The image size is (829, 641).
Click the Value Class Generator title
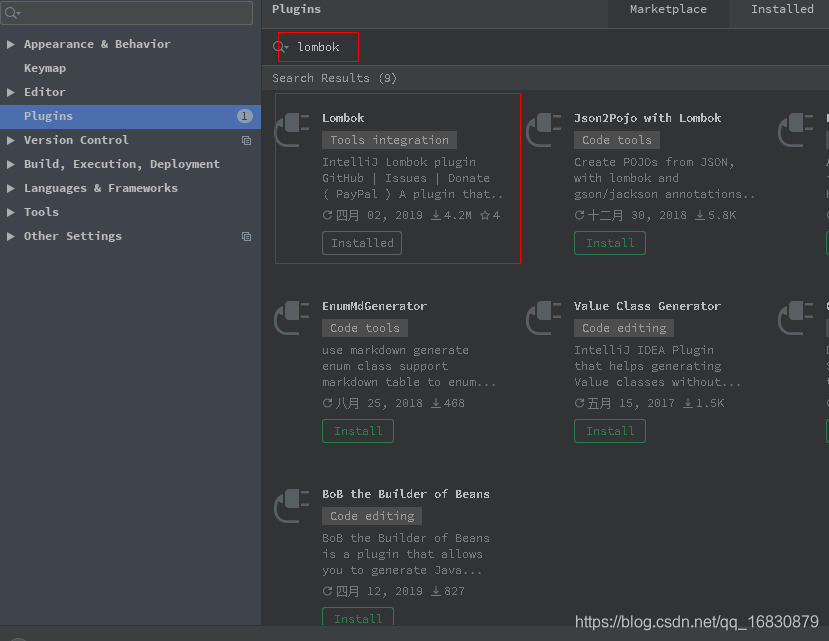(648, 306)
